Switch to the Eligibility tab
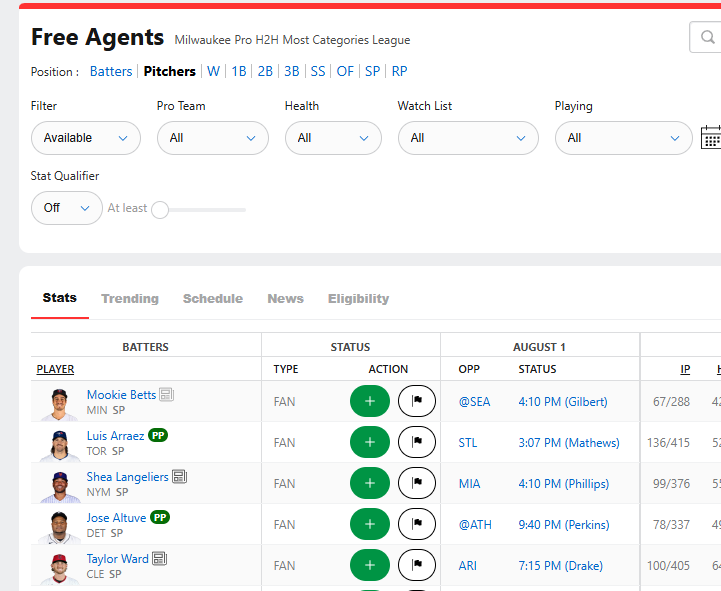The height and width of the screenshot is (591, 721). click(359, 298)
